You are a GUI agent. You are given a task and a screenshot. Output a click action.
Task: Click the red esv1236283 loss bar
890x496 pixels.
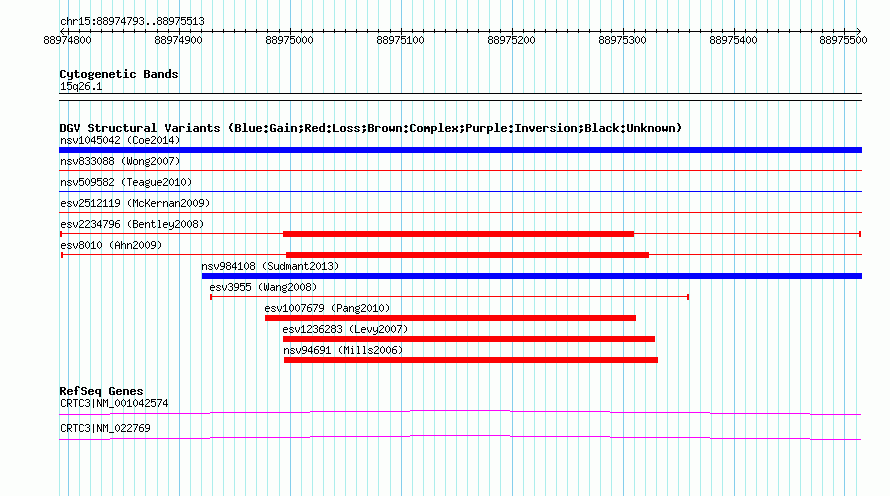pos(469,339)
